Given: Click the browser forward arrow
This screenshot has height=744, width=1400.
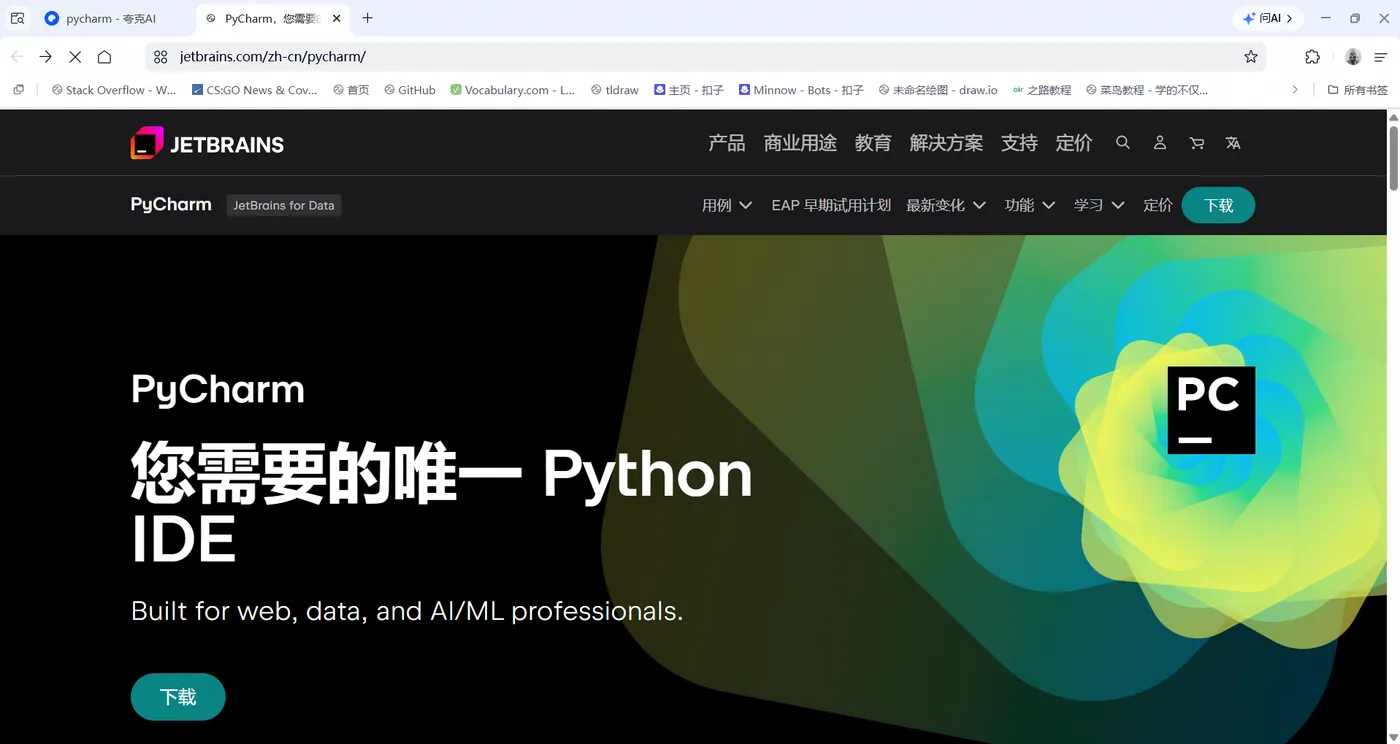Looking at the screenshot, I should [45, 57].
